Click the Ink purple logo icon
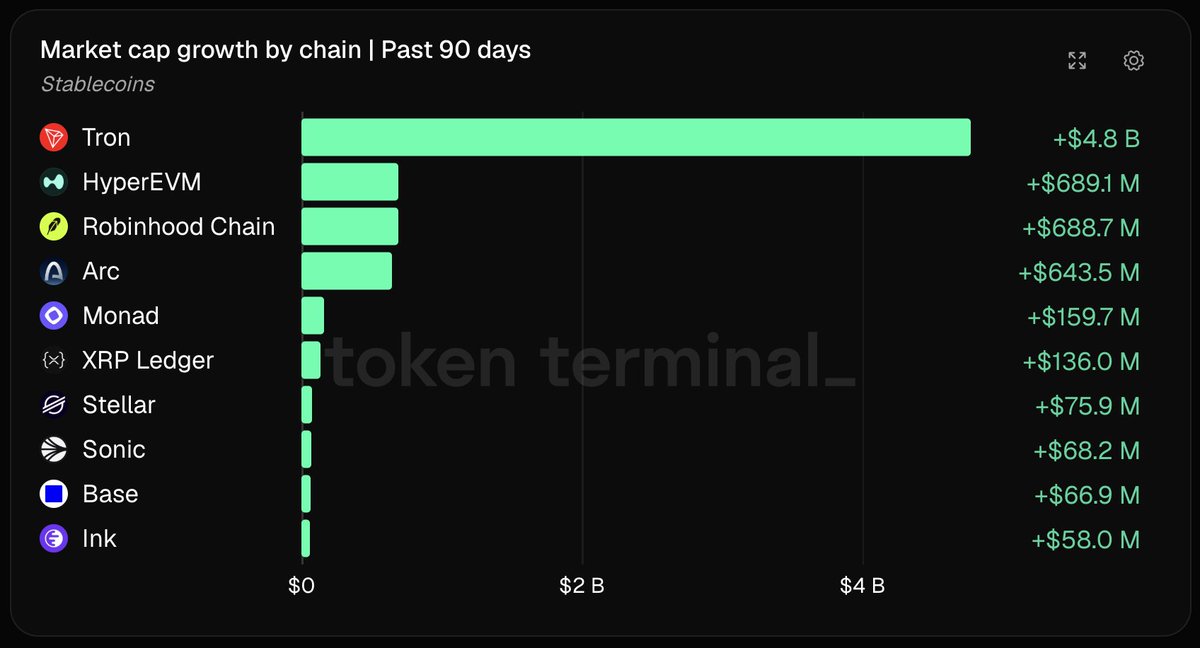Viewport: 1200px width, 648px height. coord(53,538)
